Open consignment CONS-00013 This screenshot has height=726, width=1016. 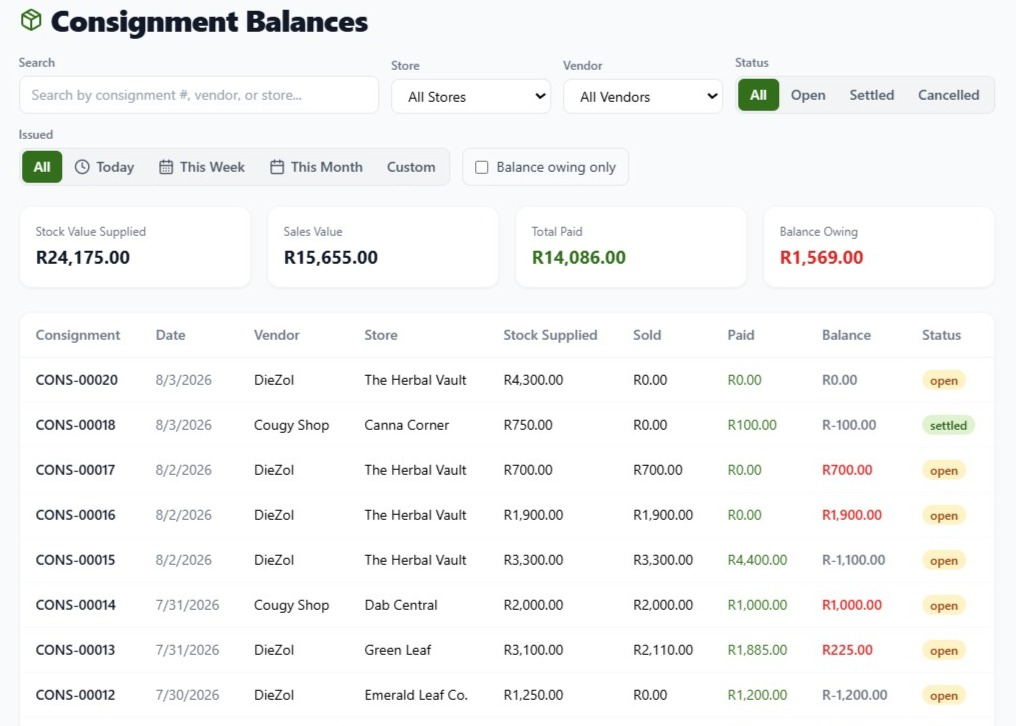(75, 650)
